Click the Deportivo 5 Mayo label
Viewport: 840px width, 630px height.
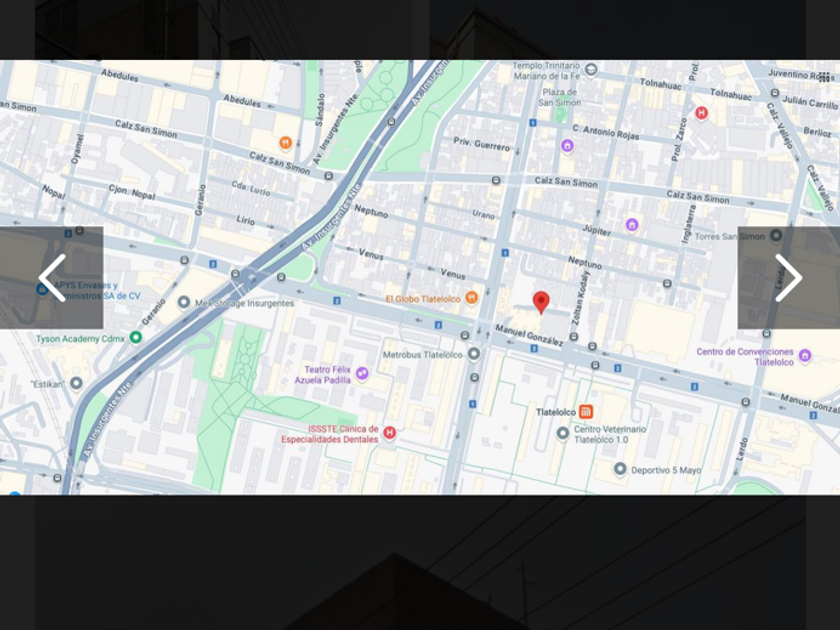point(666,470)
